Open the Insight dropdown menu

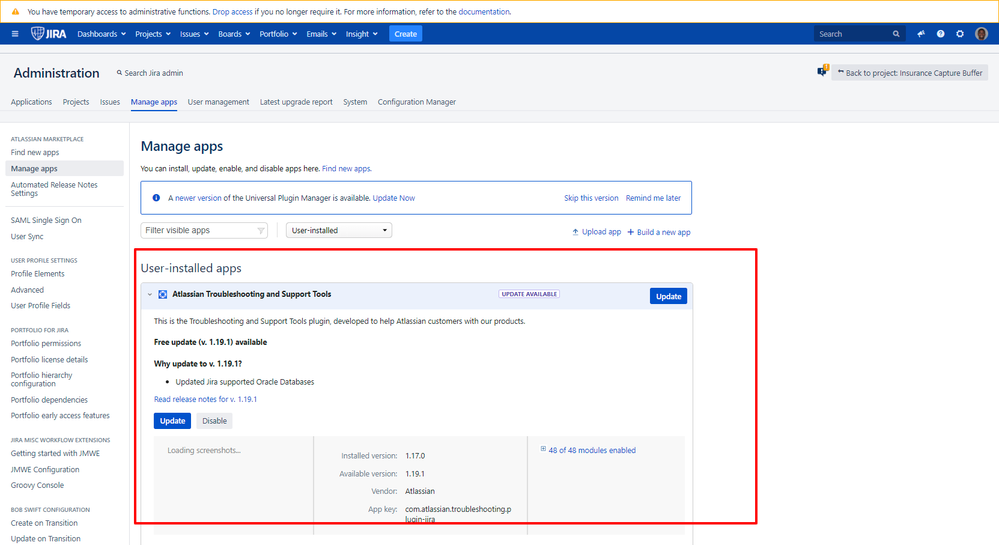tap(361, 34)
